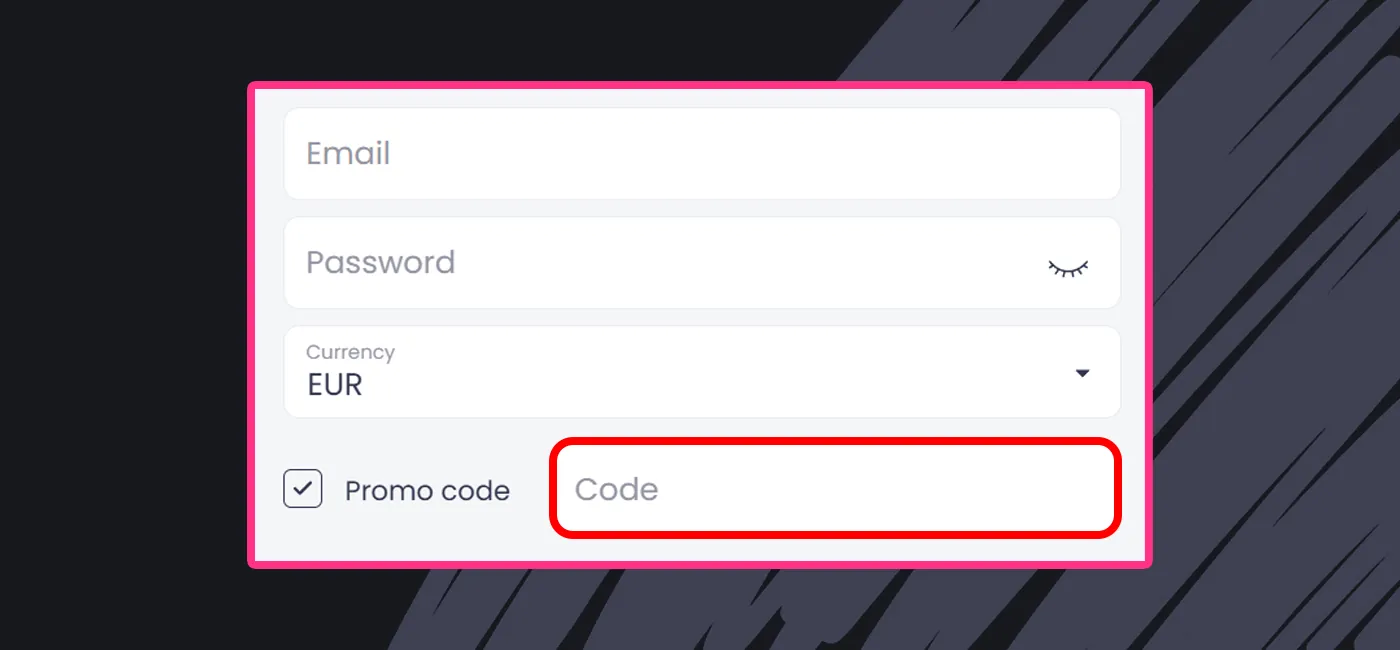Click the small "Currency" field label
Image resolution: width=1400 pixels, height=650 pixels.
(350, 352)
